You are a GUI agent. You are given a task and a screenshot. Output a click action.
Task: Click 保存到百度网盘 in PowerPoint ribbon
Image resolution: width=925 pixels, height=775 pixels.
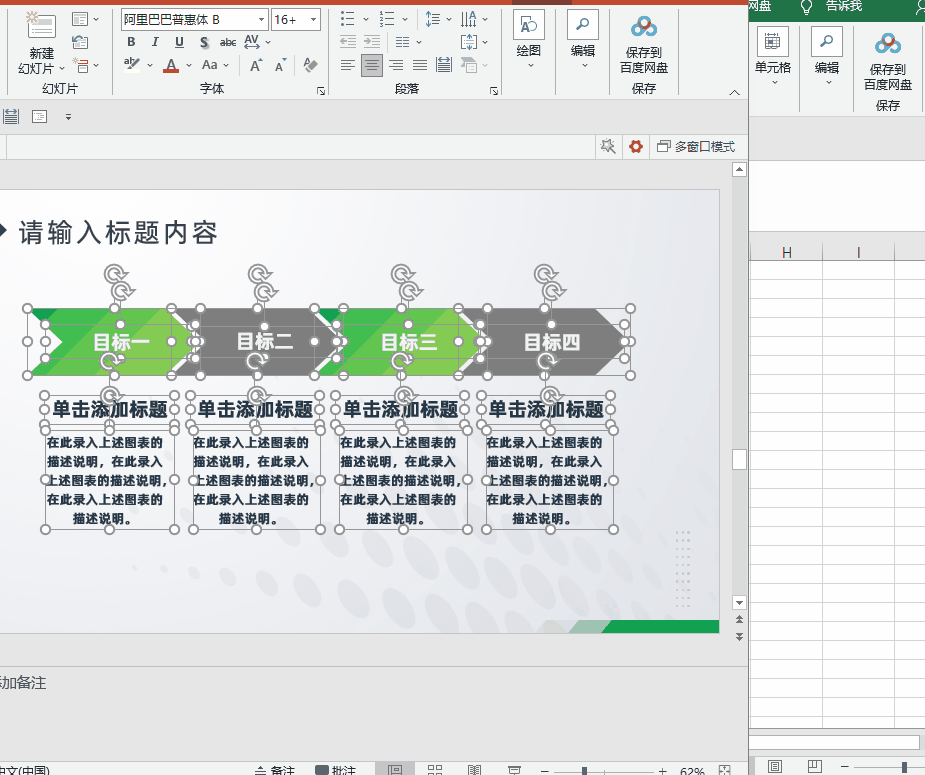[644, 44]
